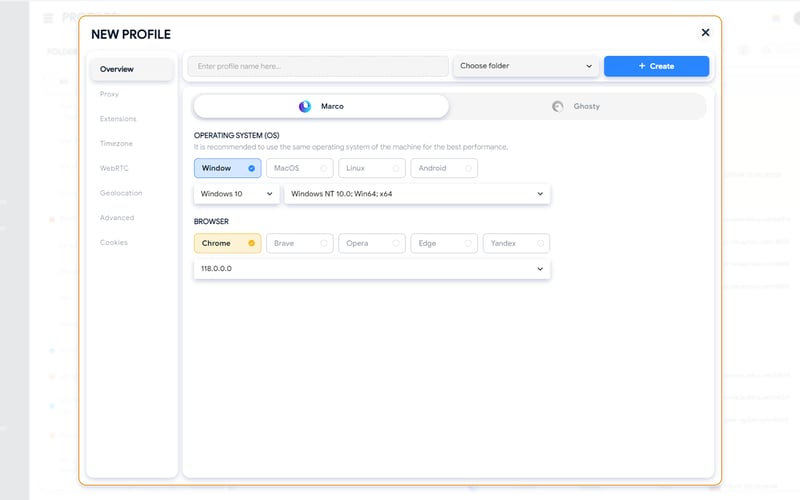Select Yandex as the browser

516,243
